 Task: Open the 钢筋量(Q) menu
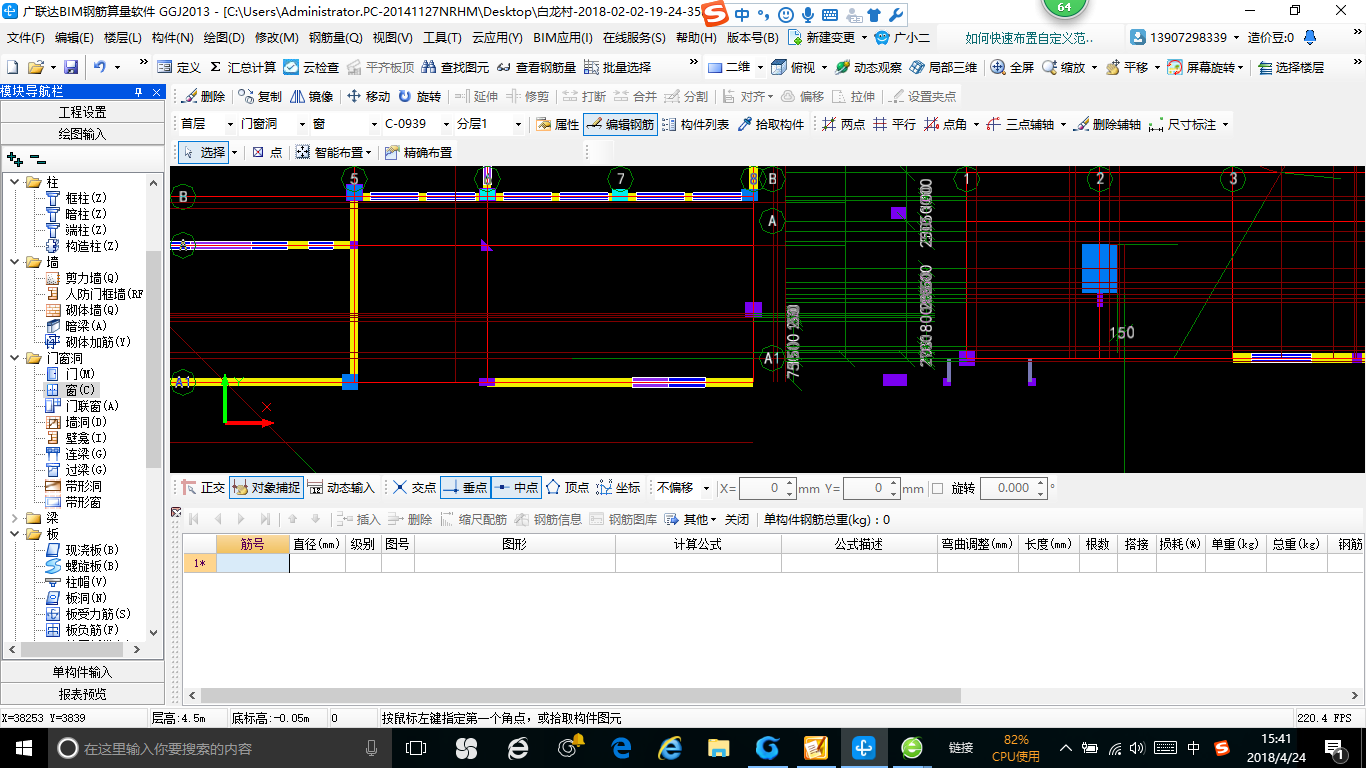pyautogui.click(x=336, y=38)
